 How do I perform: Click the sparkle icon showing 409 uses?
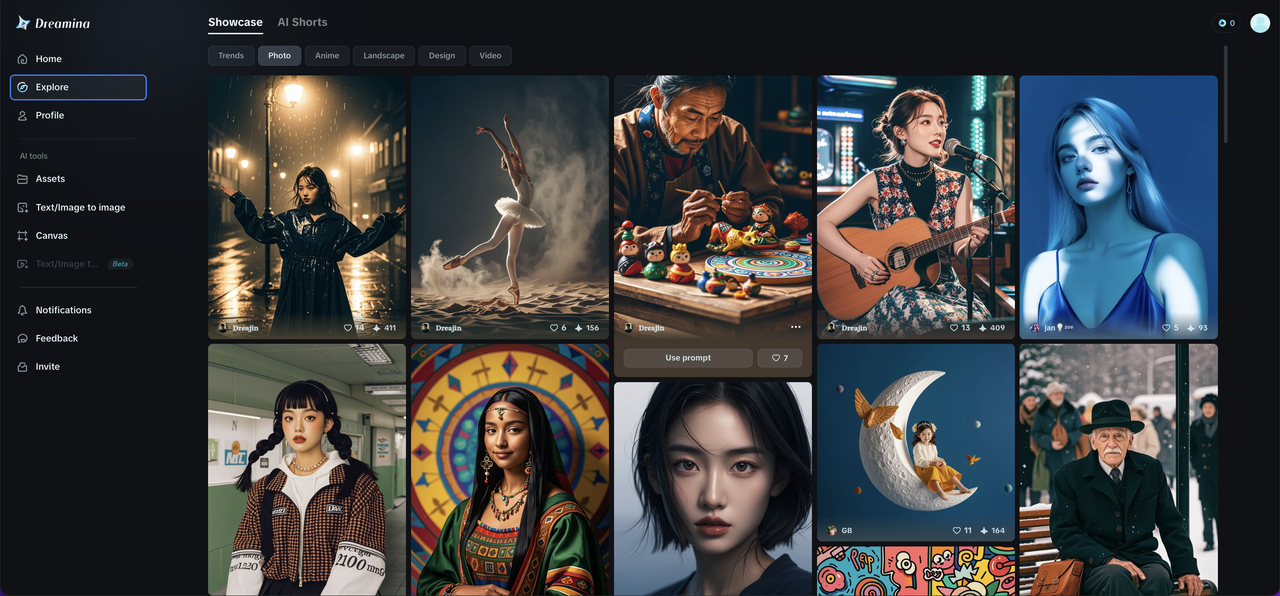point(983,328)
